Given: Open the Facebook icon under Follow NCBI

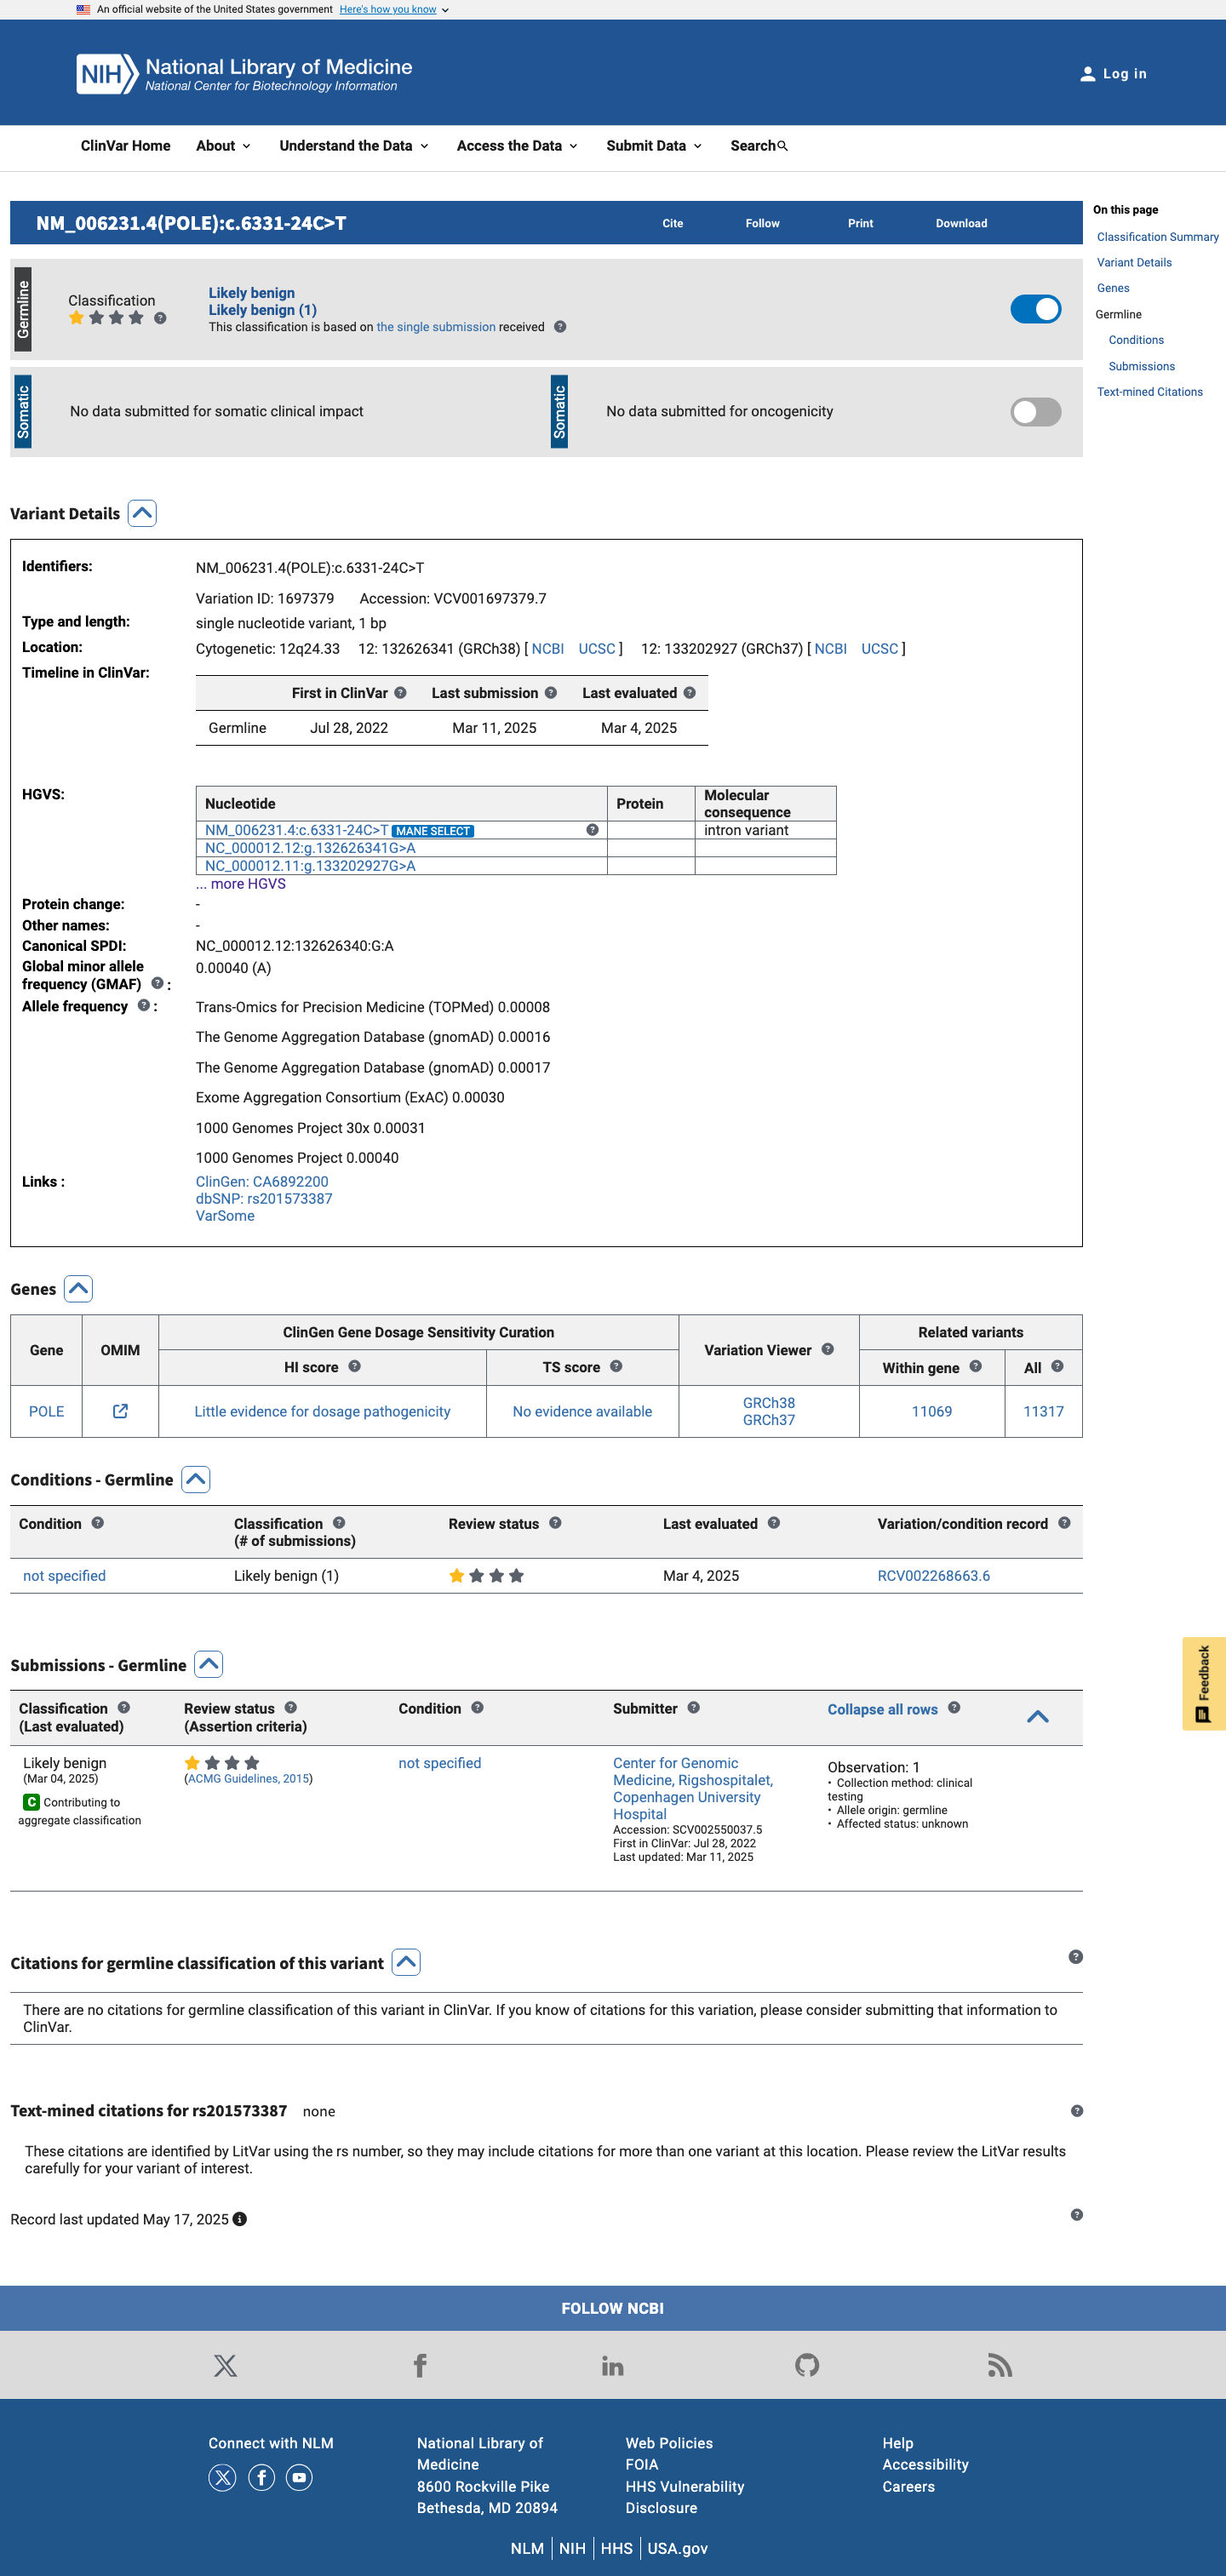Looking at the screenshot, I should [420, 2365].
